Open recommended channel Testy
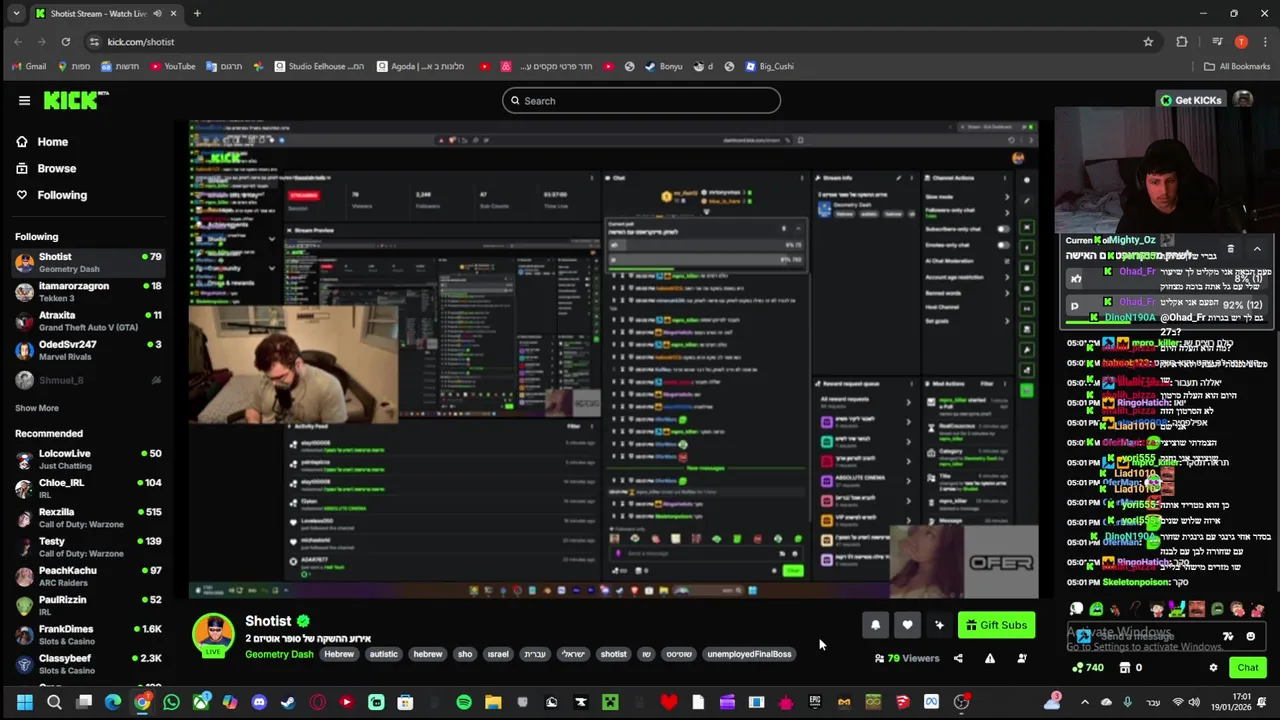Viewport: 1280px width, 720px height. [x=88, y=546]
